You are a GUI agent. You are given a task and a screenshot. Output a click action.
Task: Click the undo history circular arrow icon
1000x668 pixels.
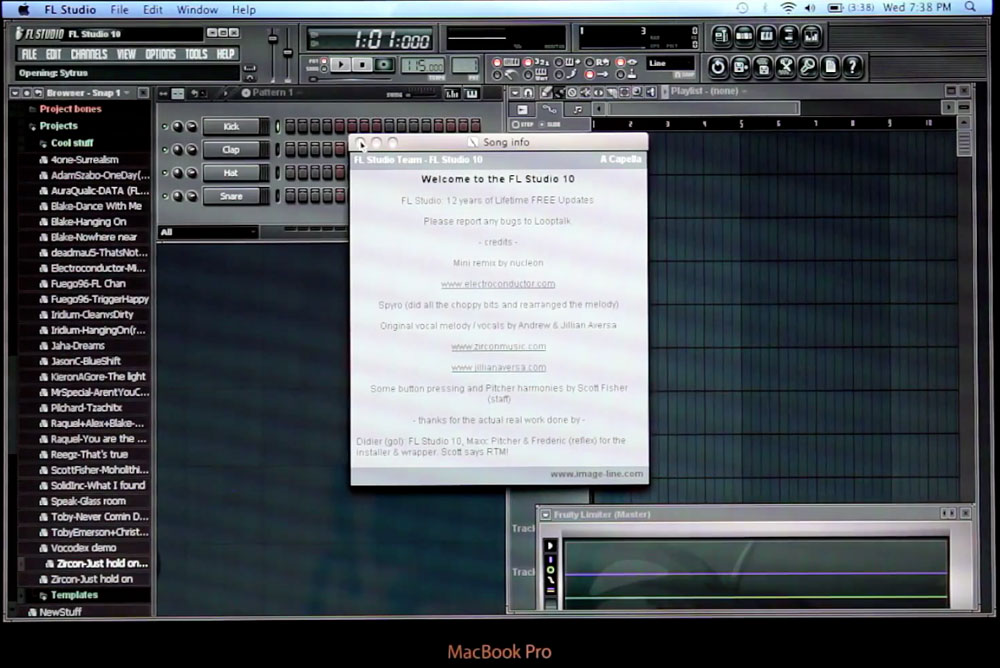click(x=717, y=66)
